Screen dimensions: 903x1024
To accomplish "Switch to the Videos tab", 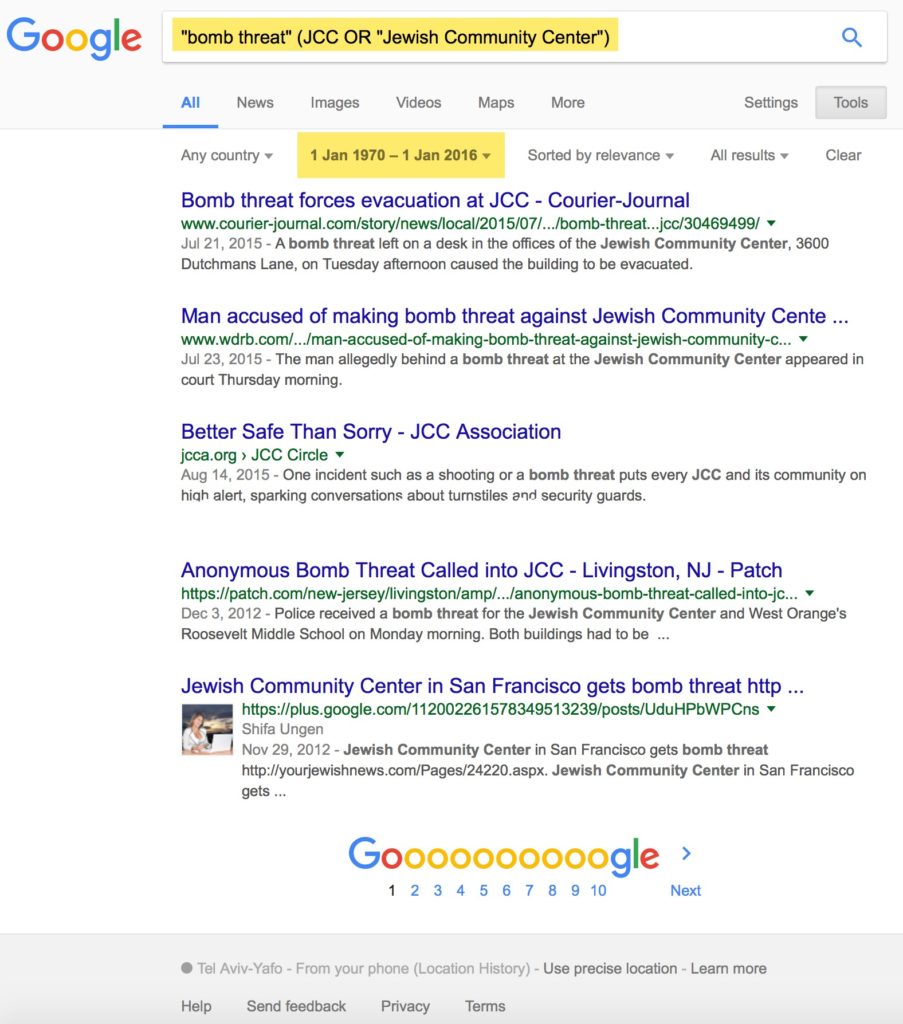I will (x=418, y=103).
